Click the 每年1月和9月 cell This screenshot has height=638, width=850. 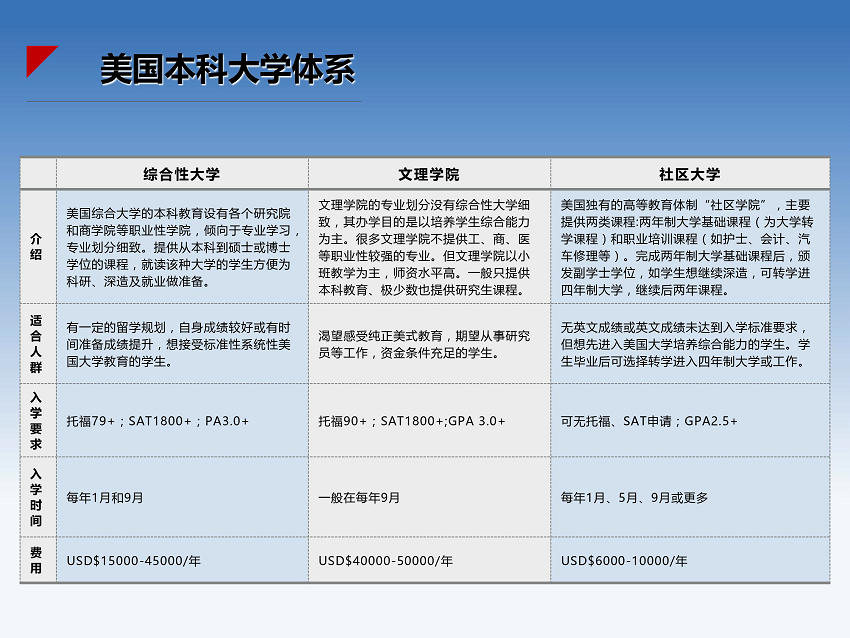182,497
